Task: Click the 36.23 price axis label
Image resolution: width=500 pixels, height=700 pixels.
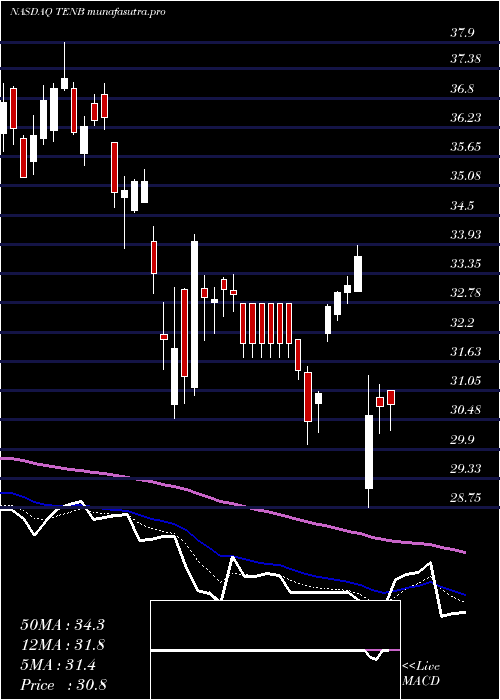Action: 465,118
